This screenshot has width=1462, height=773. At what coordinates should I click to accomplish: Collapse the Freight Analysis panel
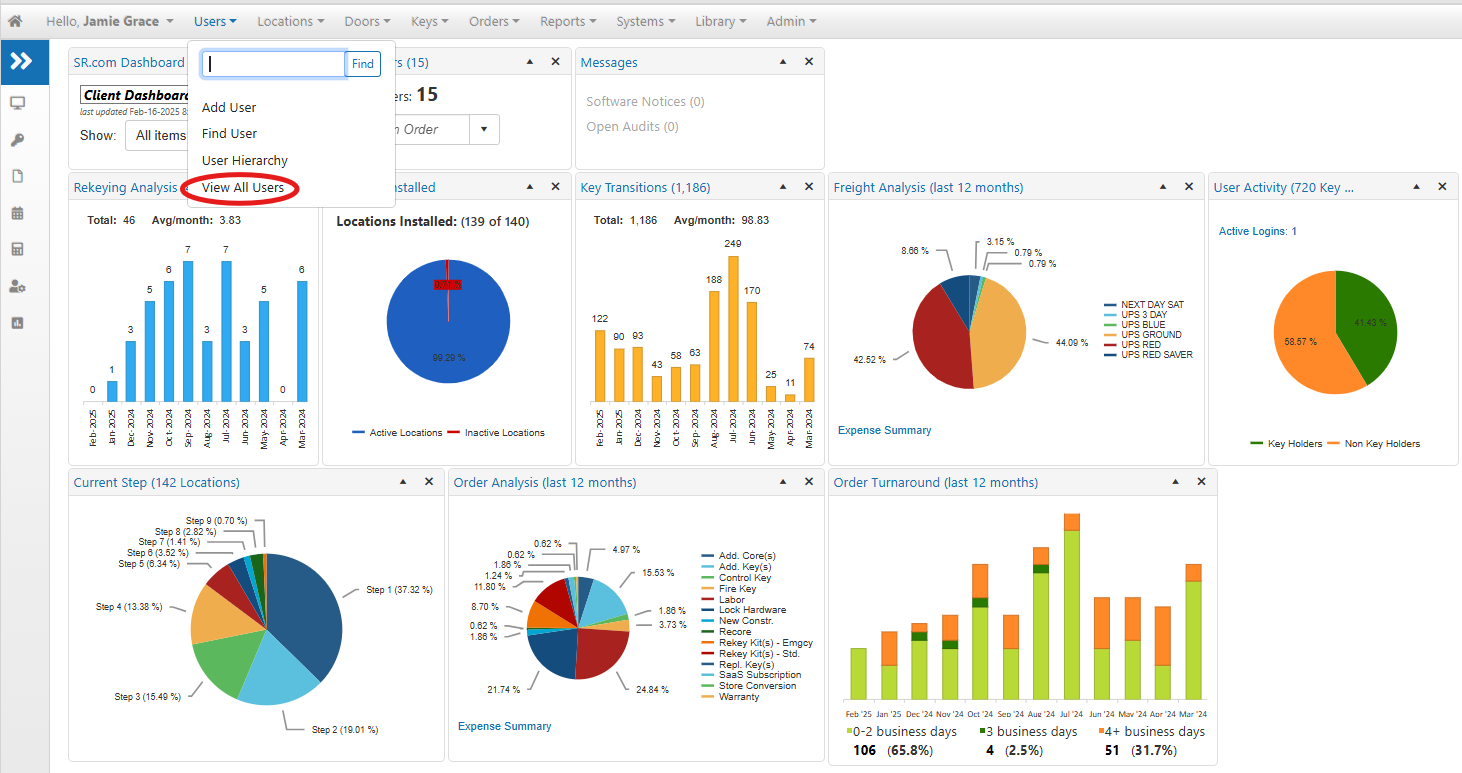click(1163, 187)
